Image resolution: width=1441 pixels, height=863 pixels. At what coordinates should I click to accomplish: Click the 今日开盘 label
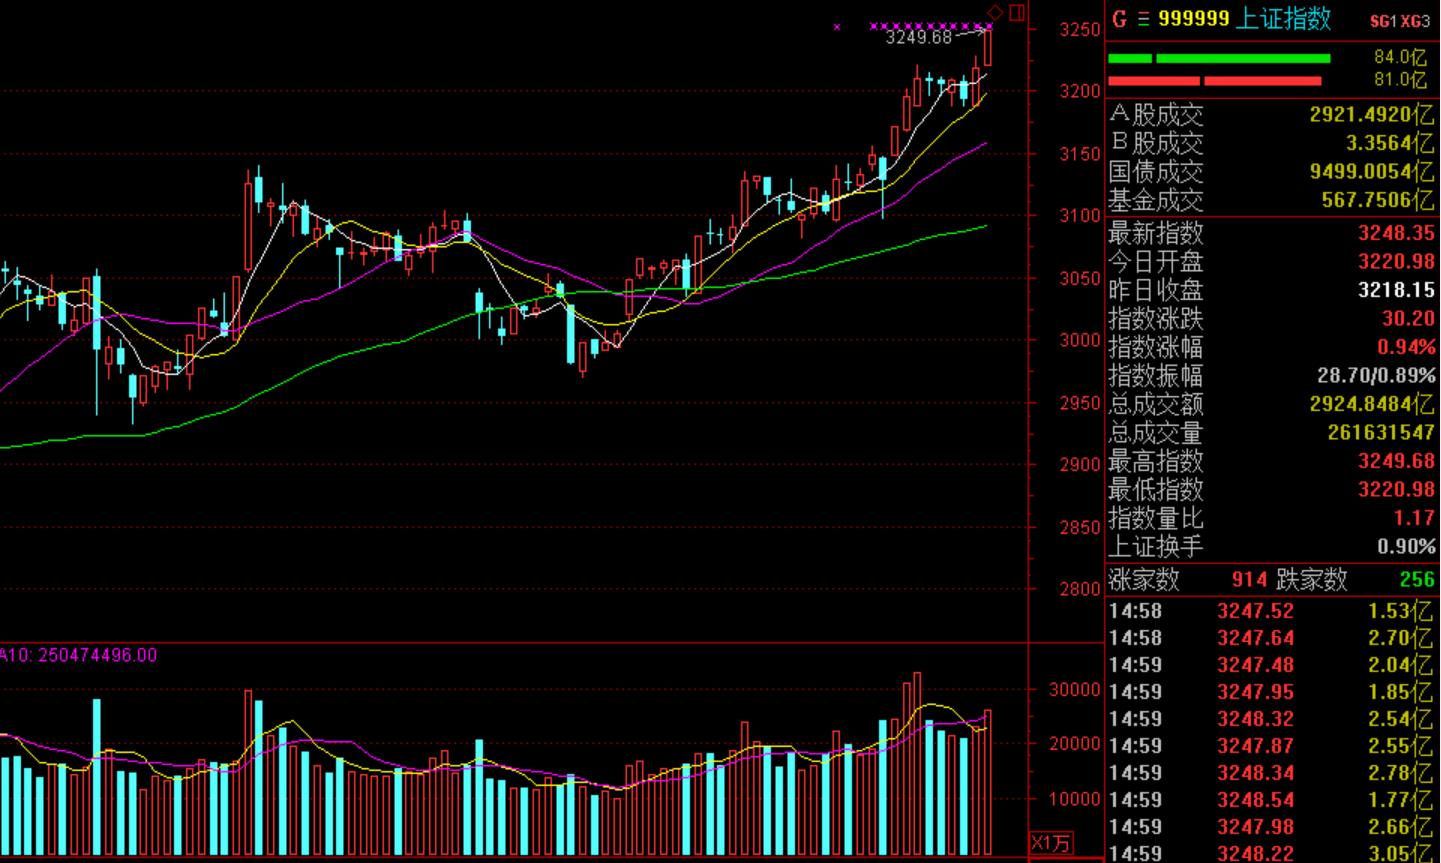pyautogui.click(x=1156, y=262)
